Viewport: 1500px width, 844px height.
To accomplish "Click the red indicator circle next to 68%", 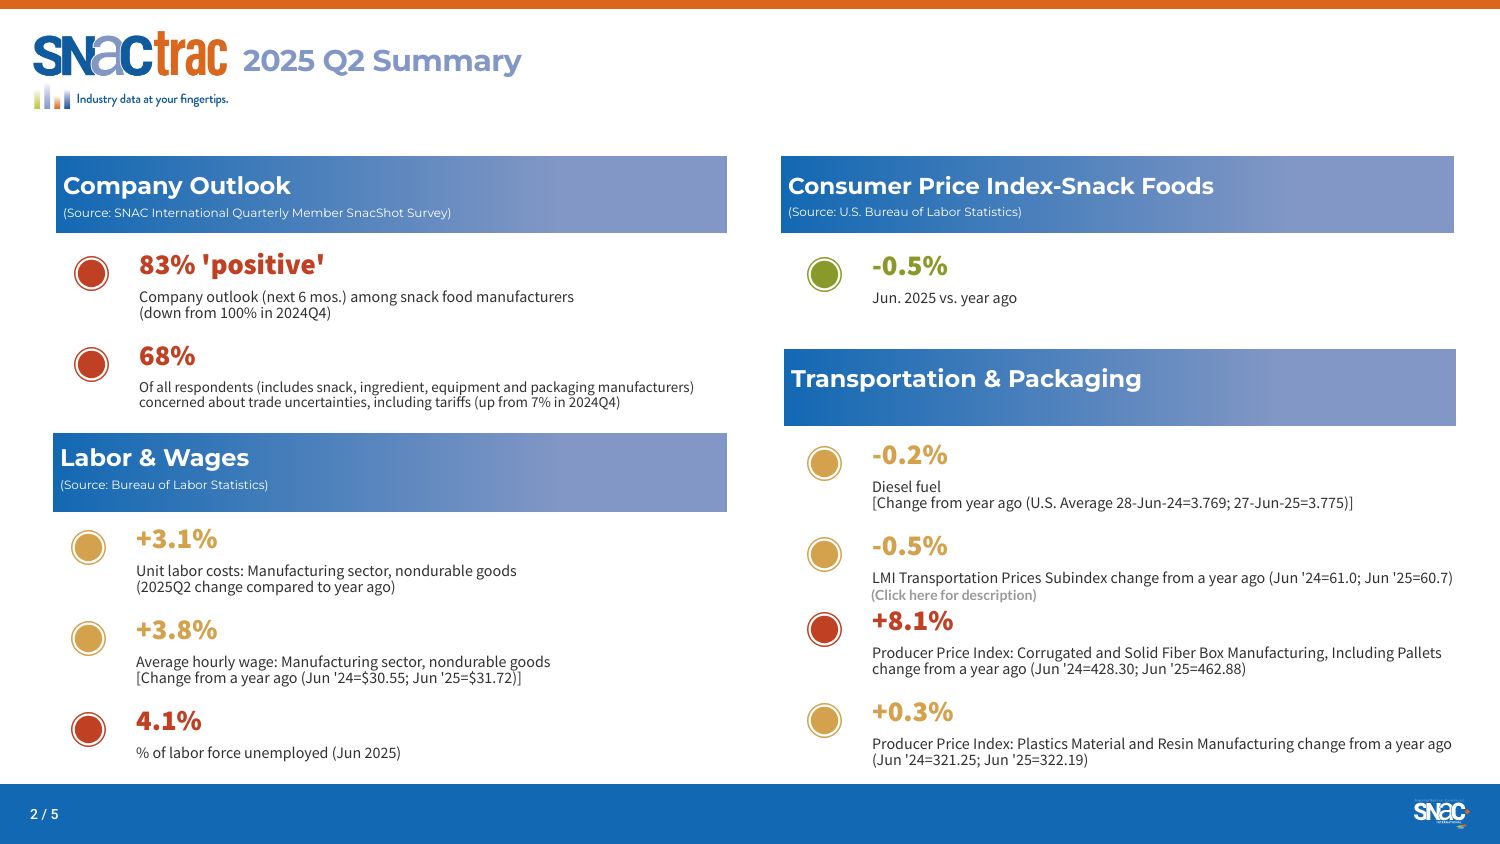I will (x=91, y=364).
